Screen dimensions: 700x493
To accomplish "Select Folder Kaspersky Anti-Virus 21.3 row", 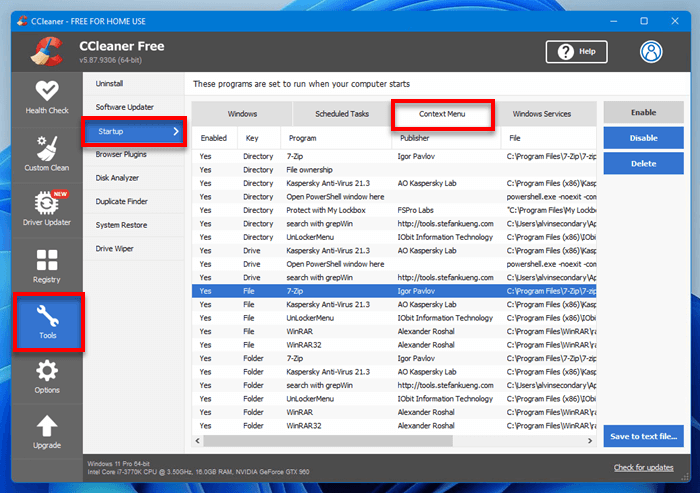I will [x=394, y=372].
